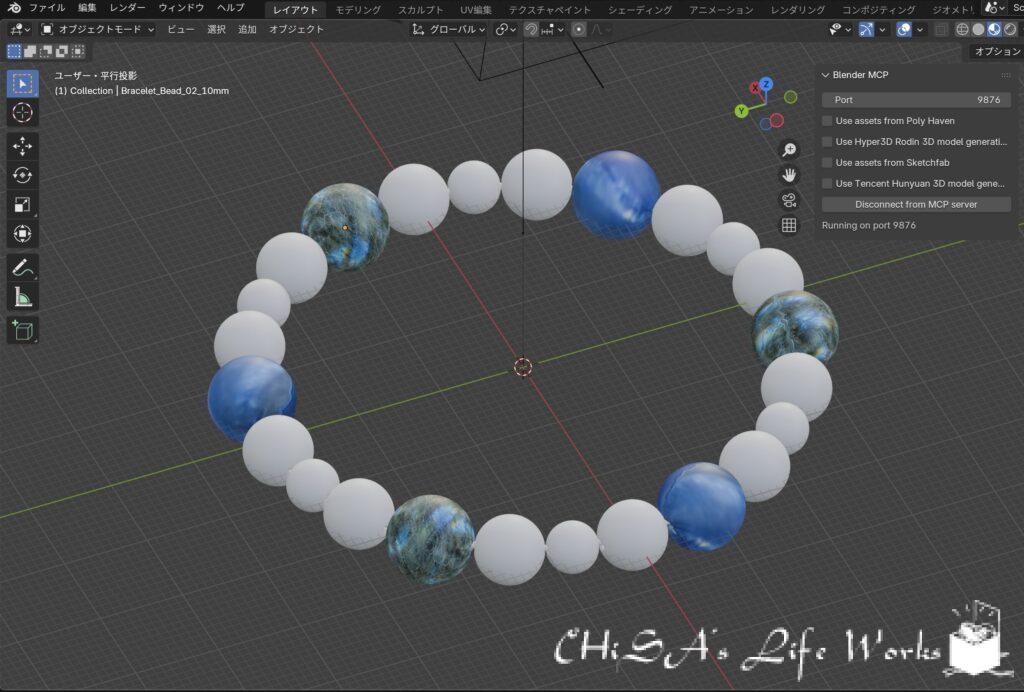Image resolution: width=1024 pixels, height=692 pixels.
Task: Open the 追加 menu in viewport header
Action: [247, 29]
